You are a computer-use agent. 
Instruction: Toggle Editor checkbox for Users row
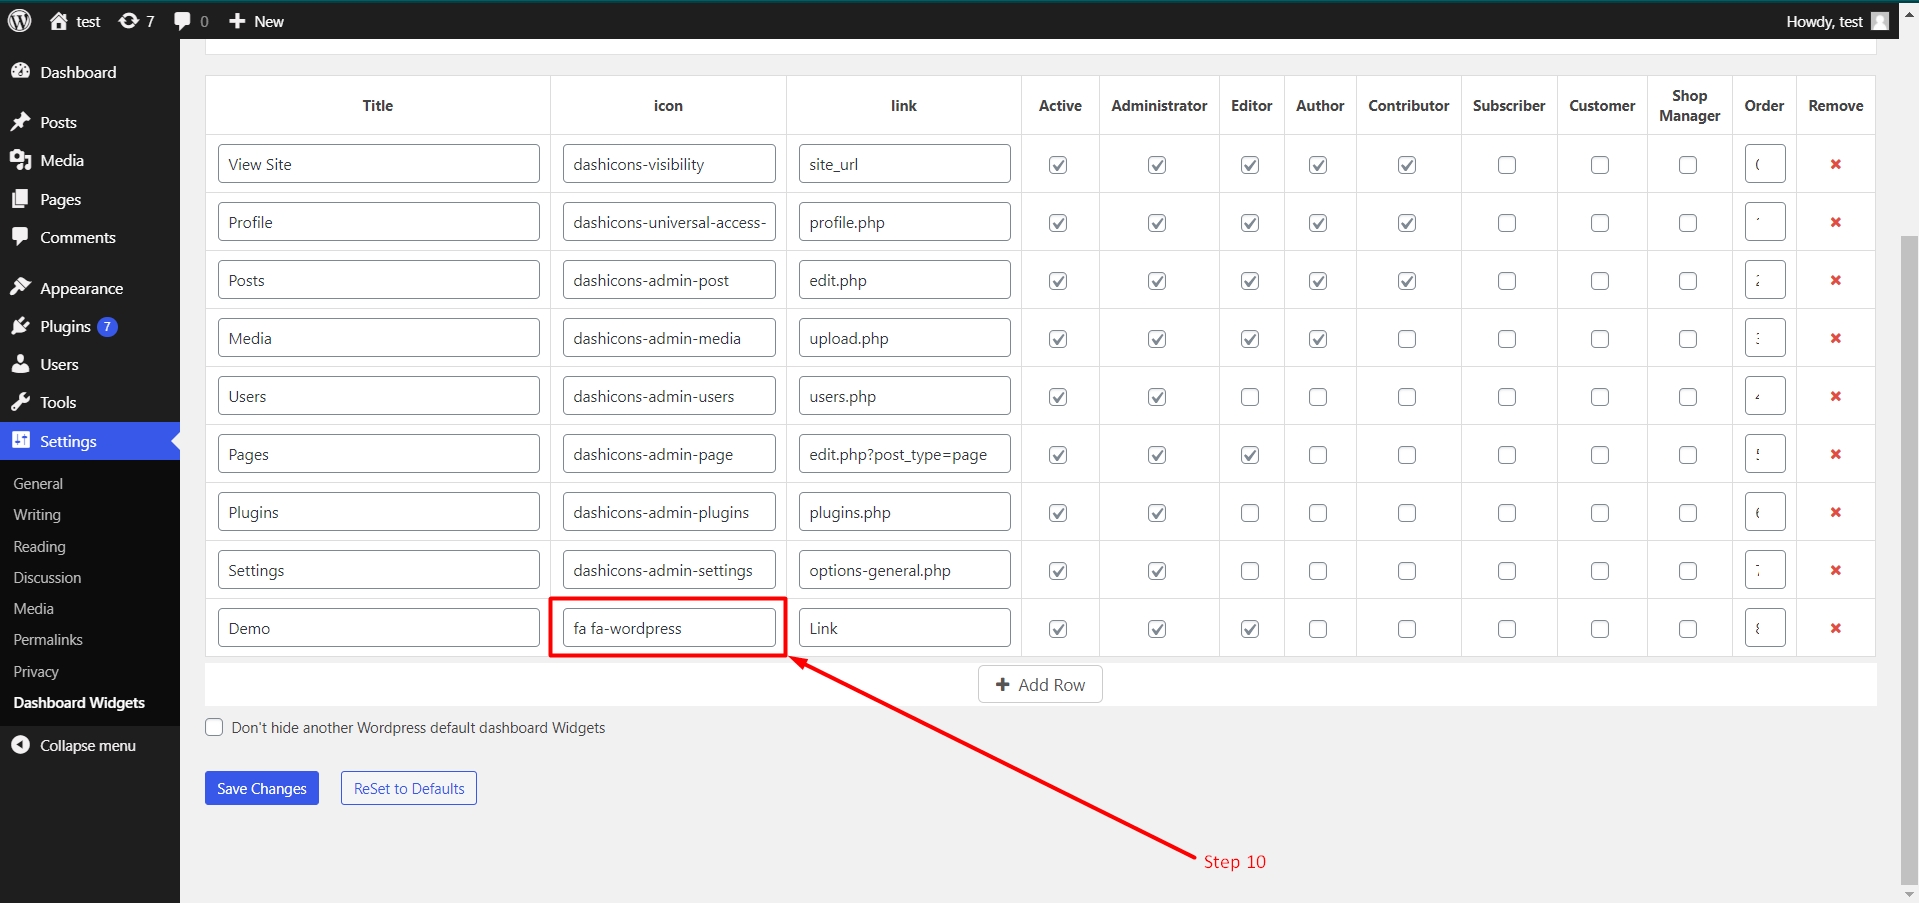click(1250, 397)
